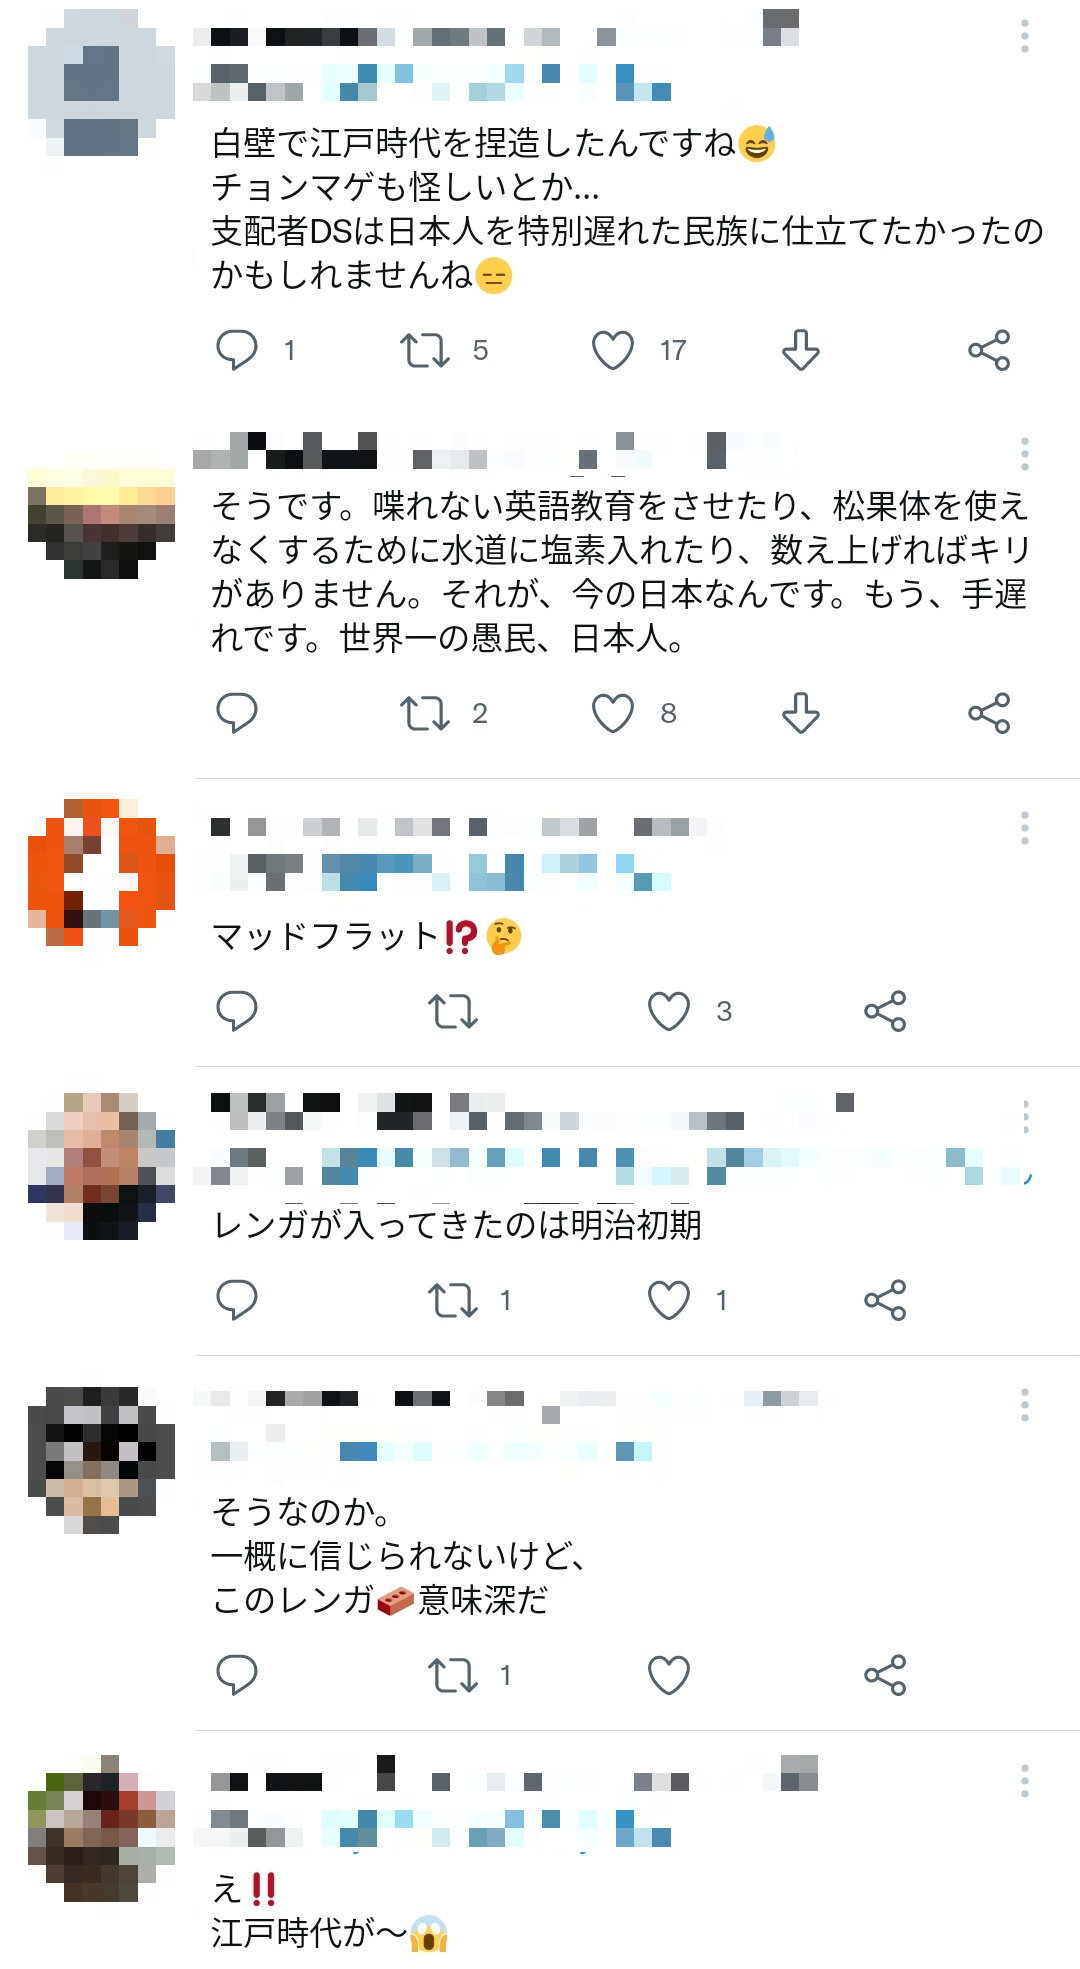The height and width of the screenshot is (1969, 1080).
Task: Like the tweet with 17 likes
Action: [x=613, y=350]
